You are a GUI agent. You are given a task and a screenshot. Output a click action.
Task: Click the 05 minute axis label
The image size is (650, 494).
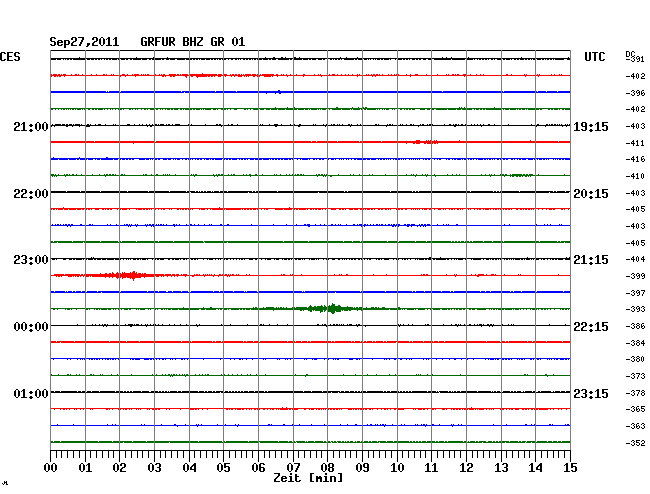coord(223,467)
